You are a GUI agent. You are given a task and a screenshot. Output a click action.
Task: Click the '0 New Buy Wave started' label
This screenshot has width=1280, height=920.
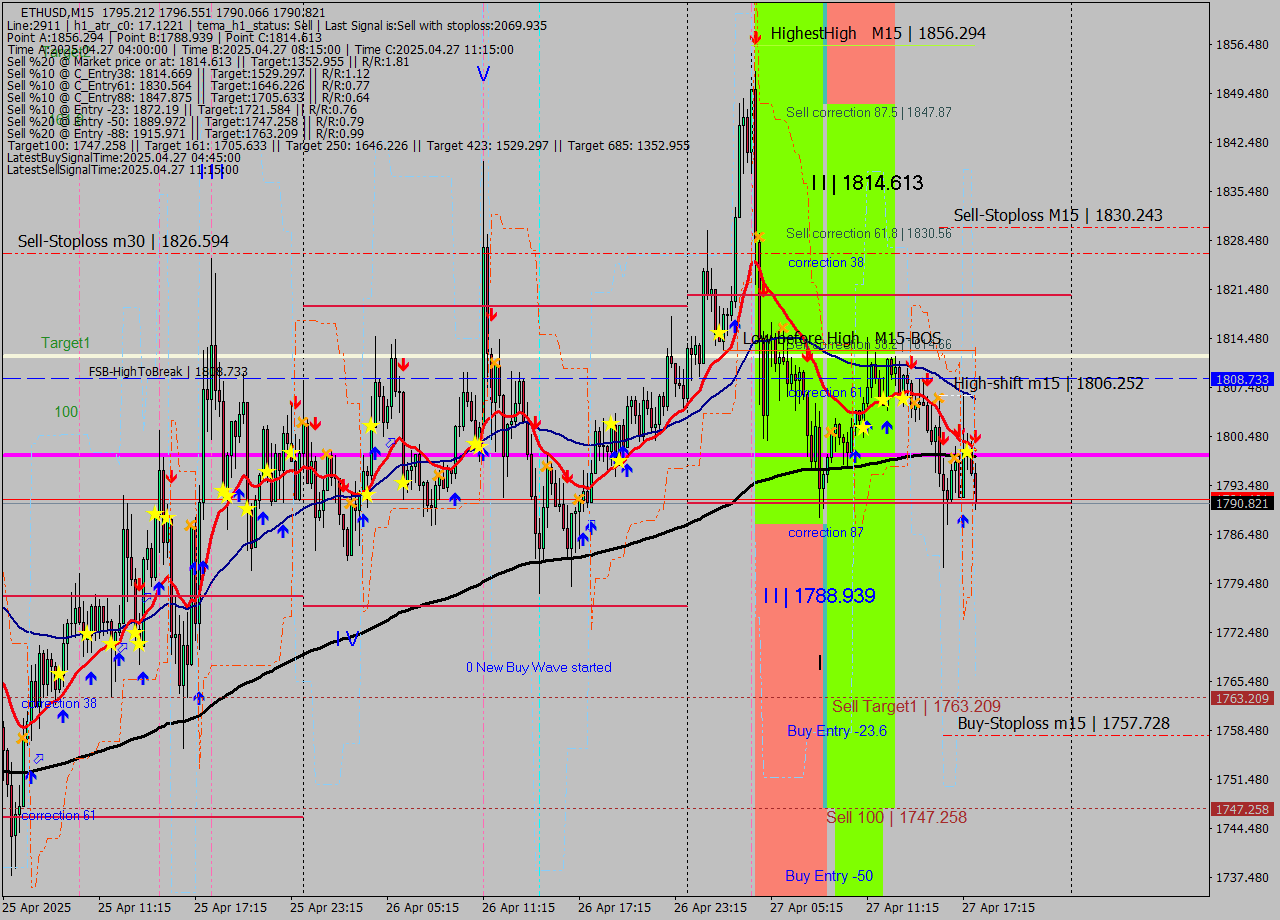tap(537, 667)
